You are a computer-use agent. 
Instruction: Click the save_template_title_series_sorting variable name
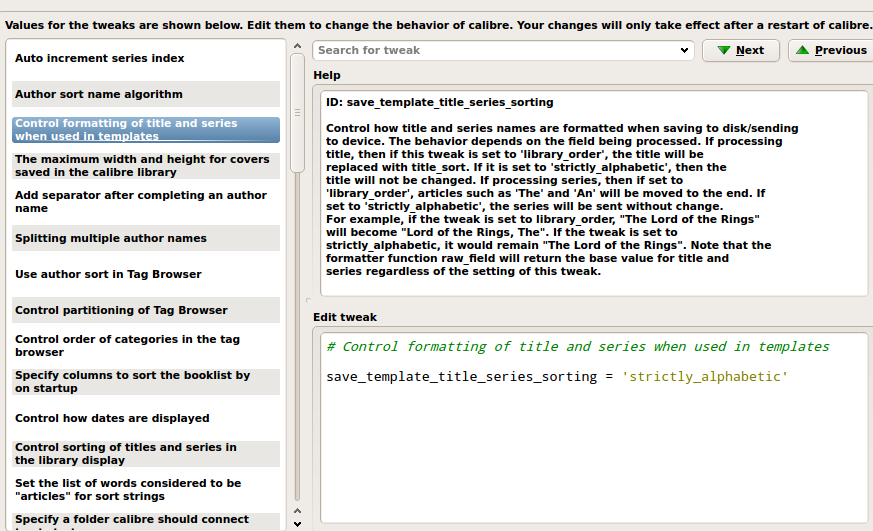[x=462, y=377]
